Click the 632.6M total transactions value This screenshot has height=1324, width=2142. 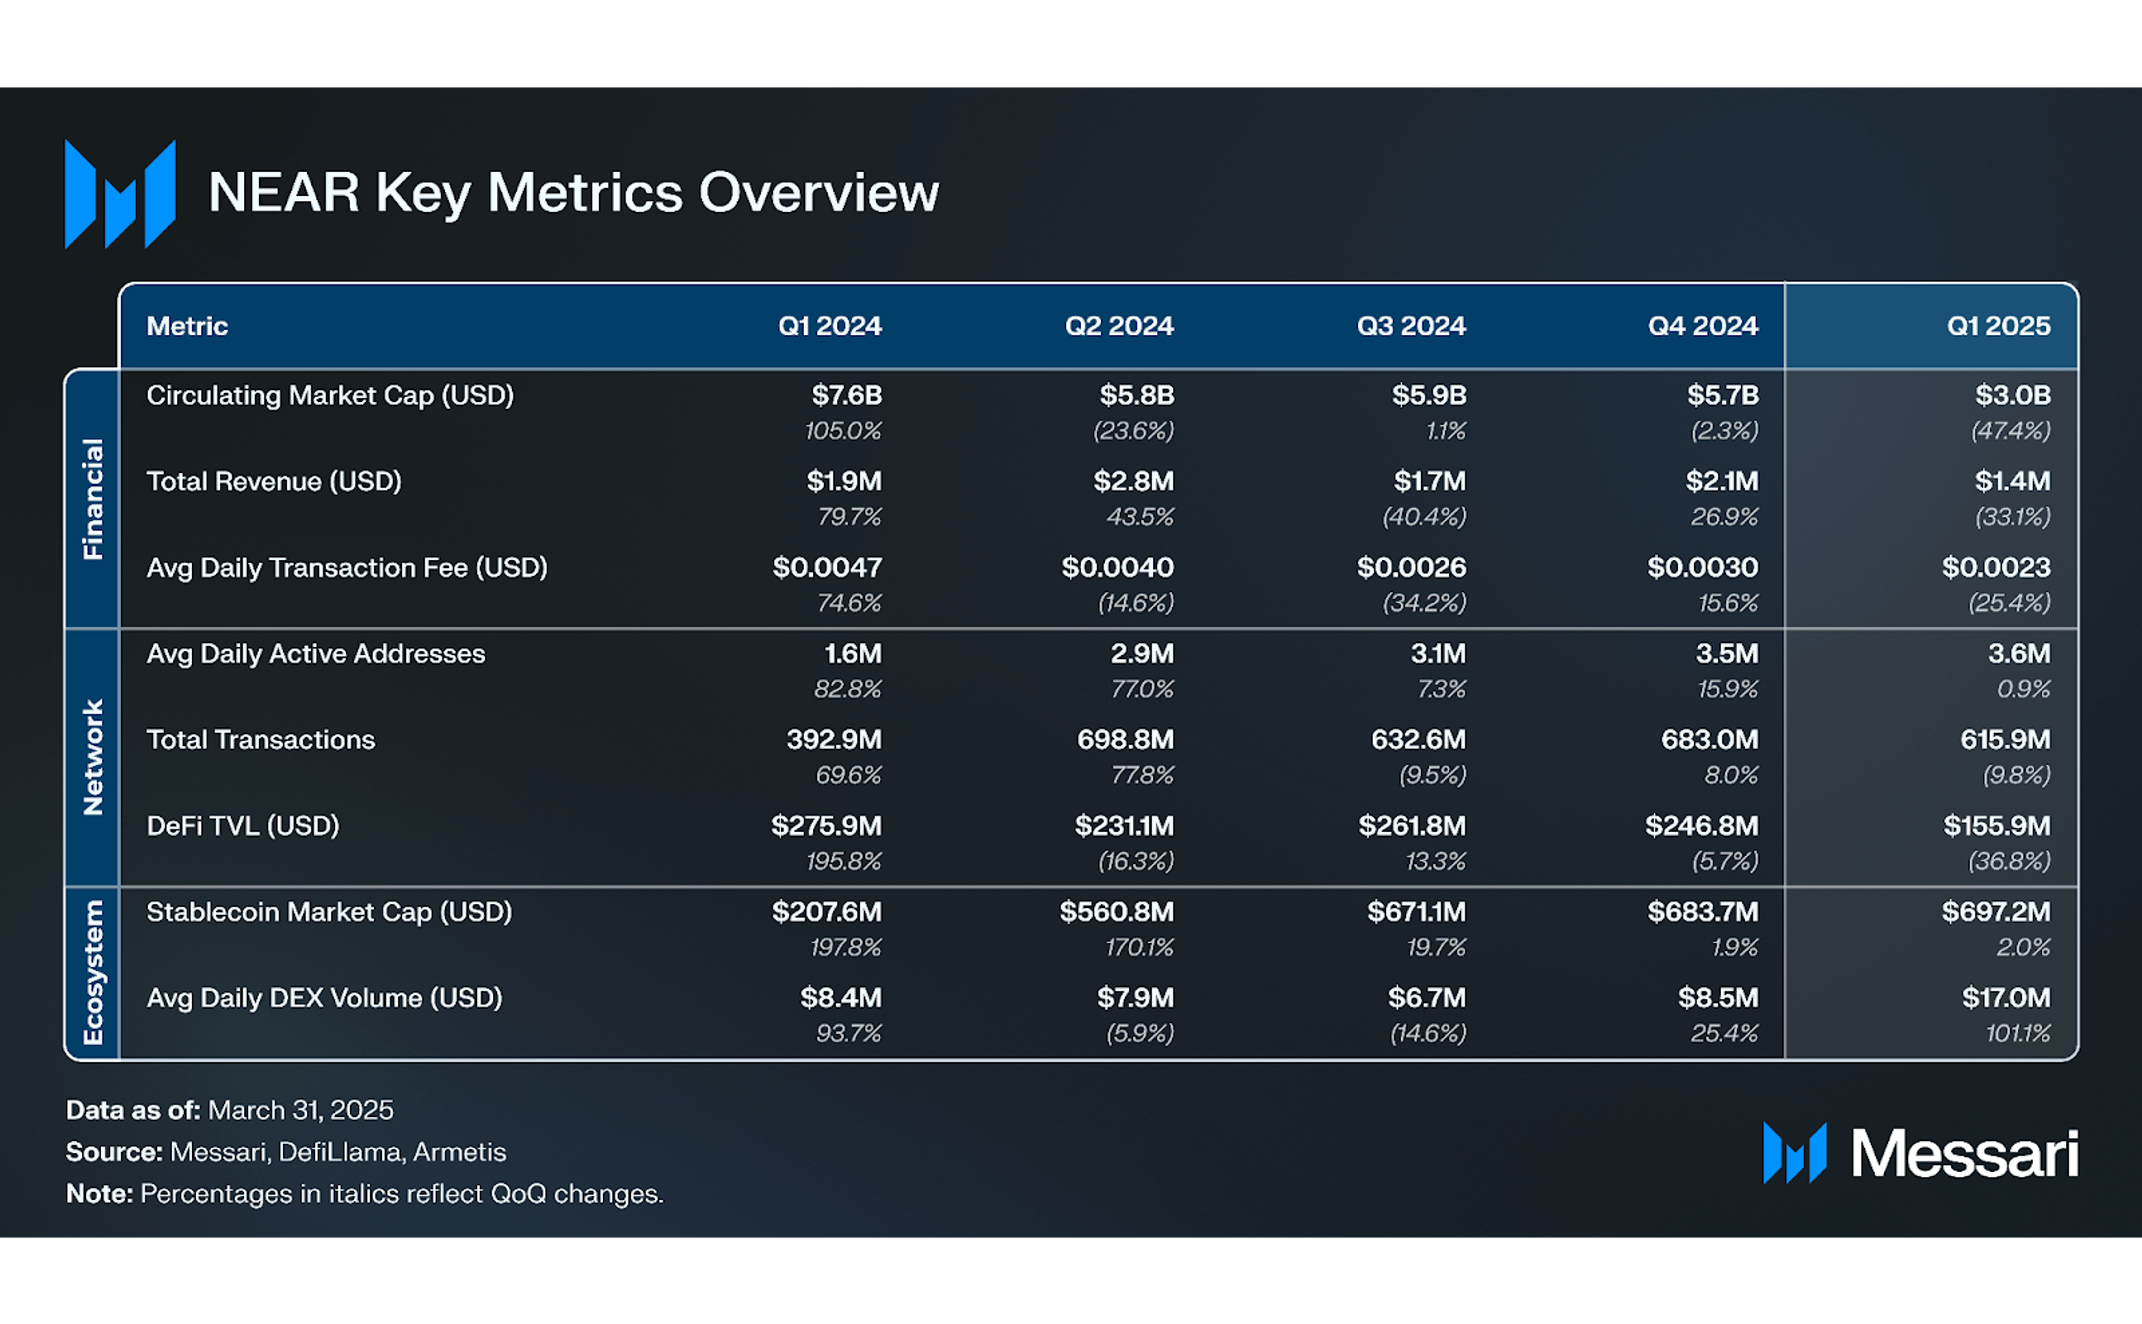(1418, 739)
